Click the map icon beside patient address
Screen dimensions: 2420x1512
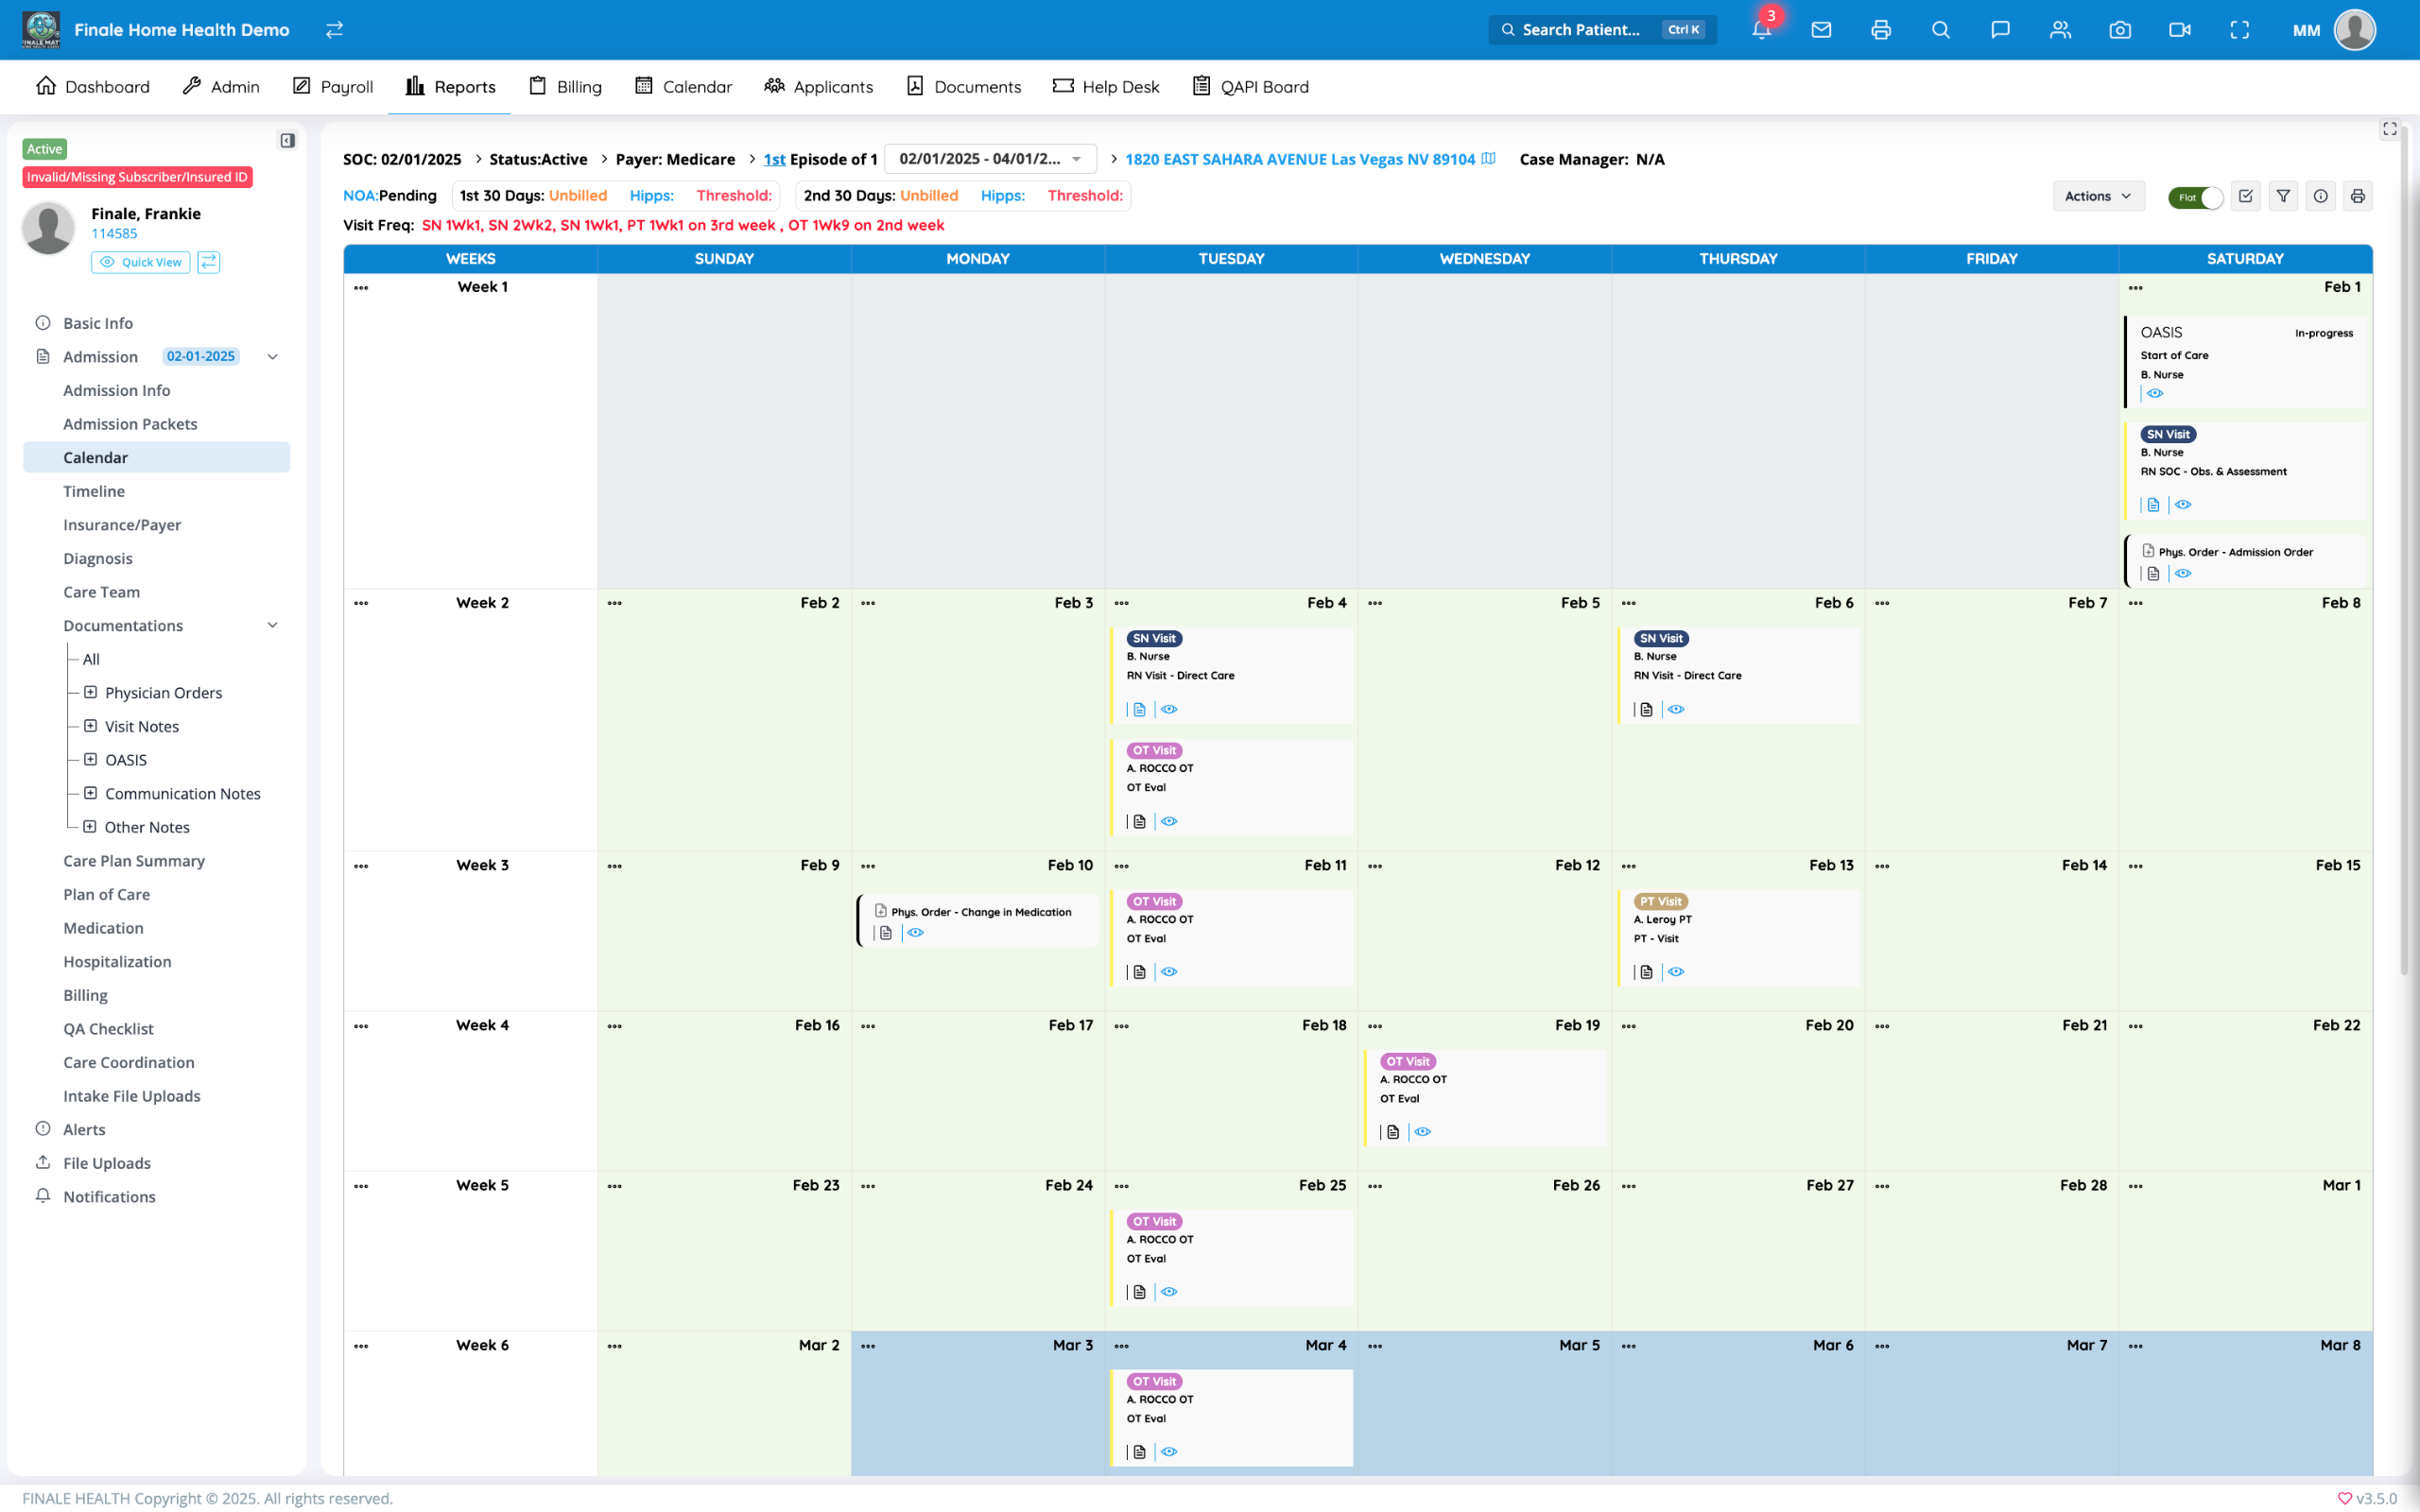tap(1489, 159)
